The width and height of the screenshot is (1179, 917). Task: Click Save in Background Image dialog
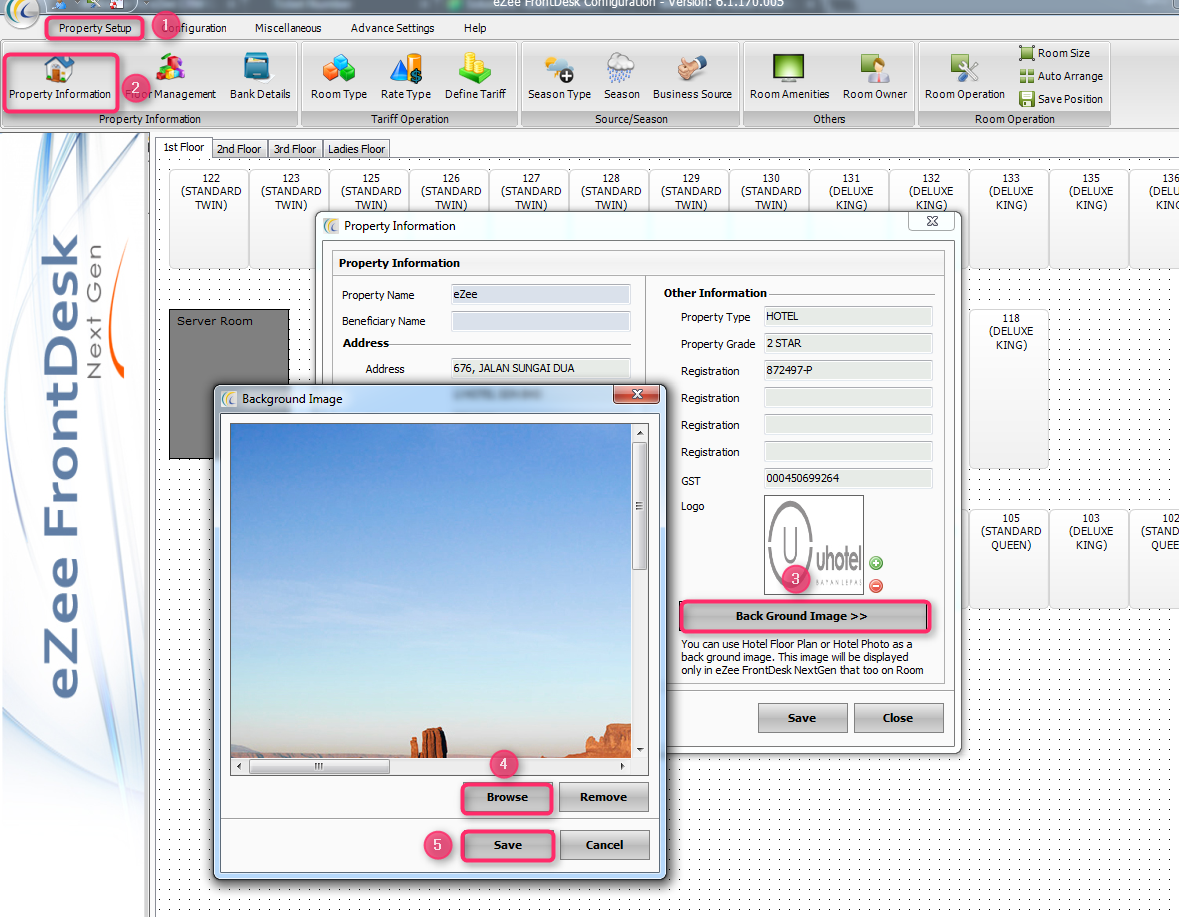pyautogui.click(x=508, y=845)
